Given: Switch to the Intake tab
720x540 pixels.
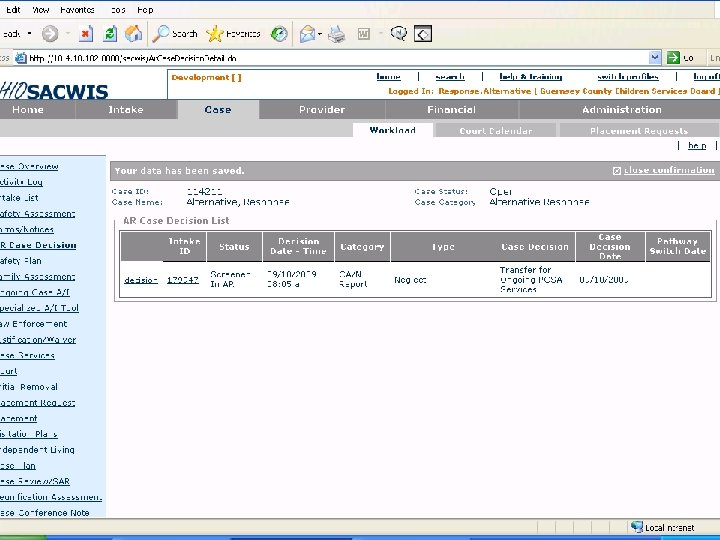Looking at the screenshot, I should click(126, 110).
